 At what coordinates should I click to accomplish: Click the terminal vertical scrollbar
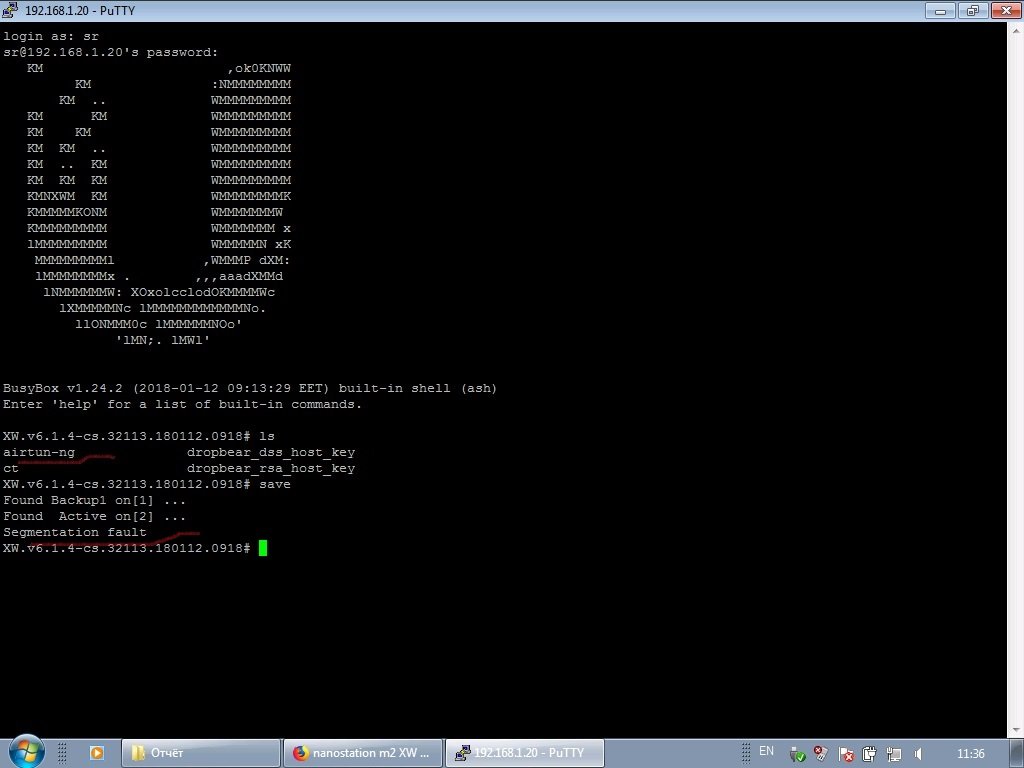(x=1016, y=379)
